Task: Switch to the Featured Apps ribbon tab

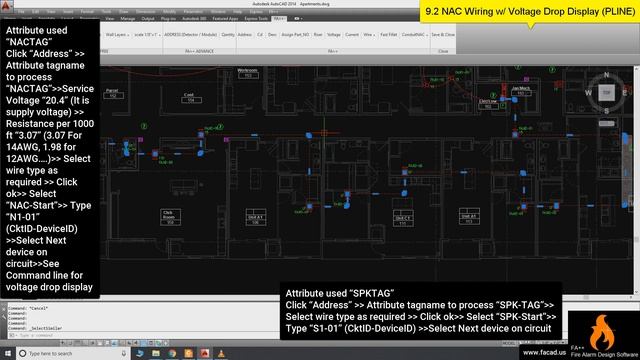Action: click(x=225, y=19)
